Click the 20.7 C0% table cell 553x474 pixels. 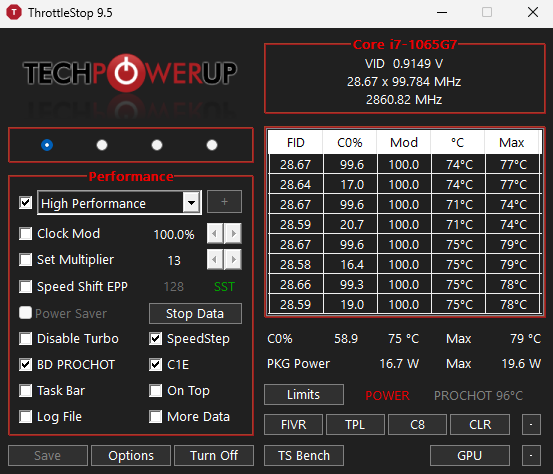point(351,225)
